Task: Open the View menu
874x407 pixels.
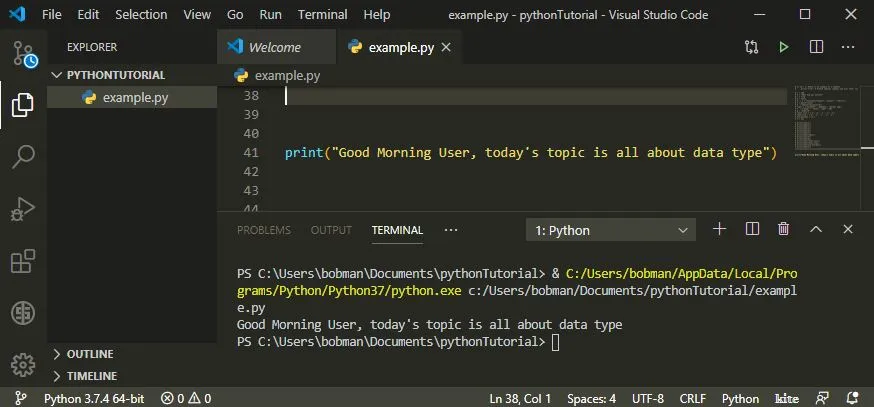Action: tap(197, 14)
